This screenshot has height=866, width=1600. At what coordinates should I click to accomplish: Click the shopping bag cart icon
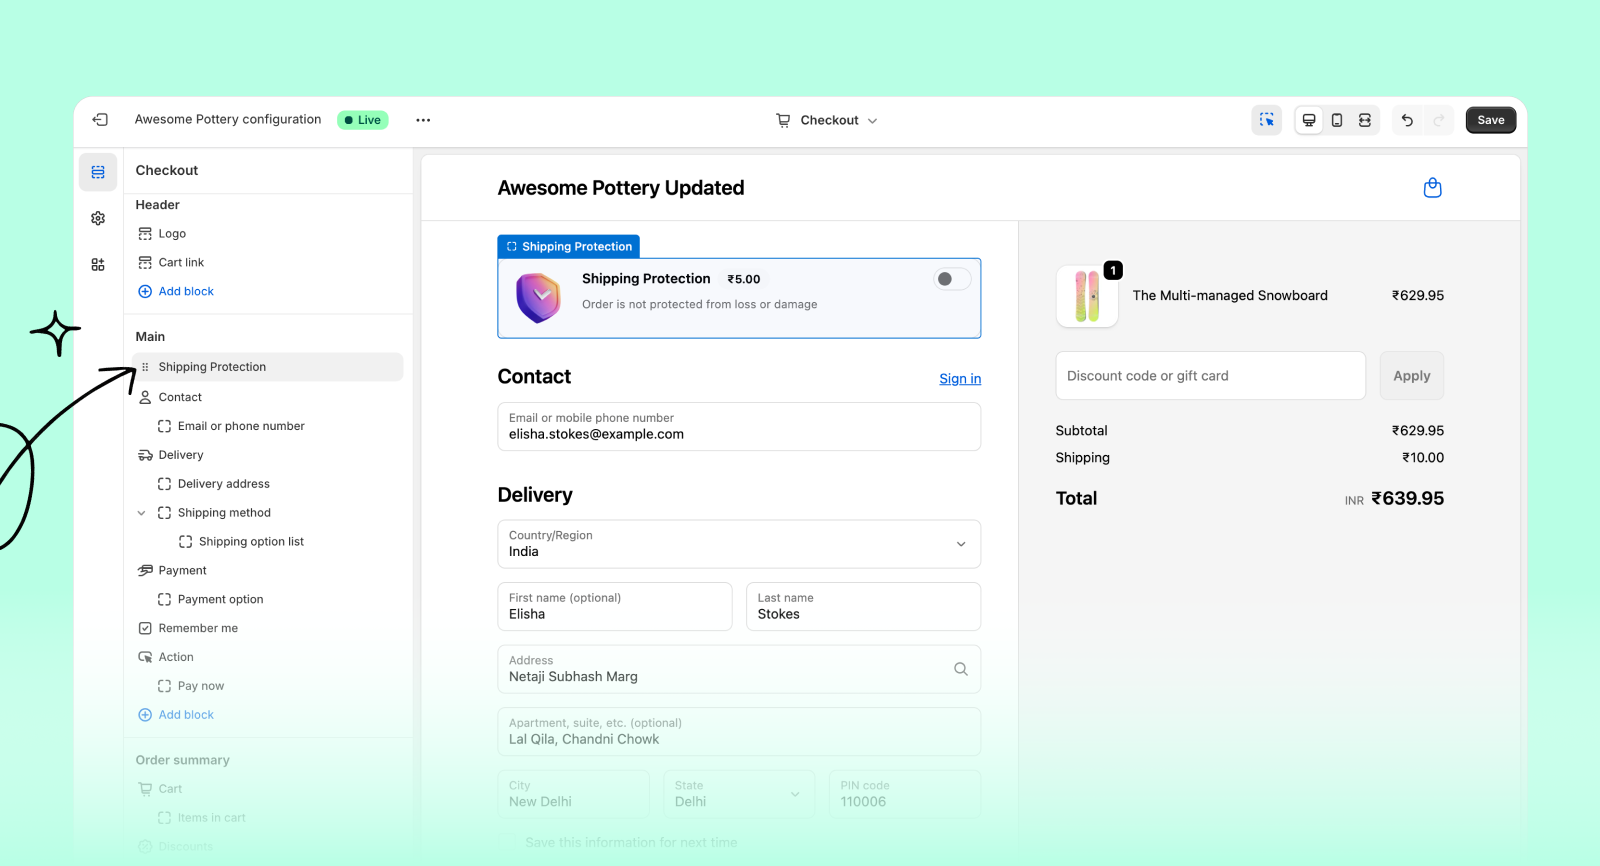point(1432,188)
